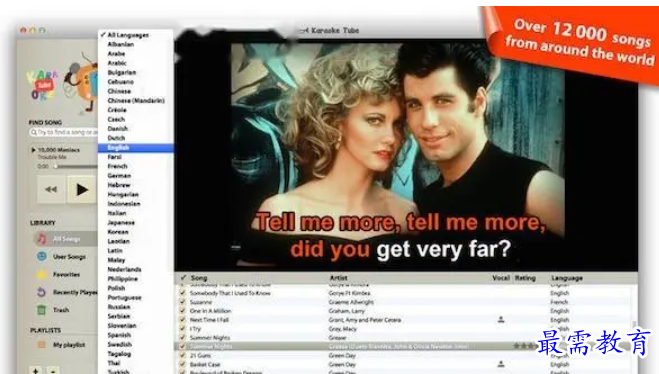The width and height of the screenshot is (659, 374).
Task: Click the User Songs smiley icon
Action: 42,256
